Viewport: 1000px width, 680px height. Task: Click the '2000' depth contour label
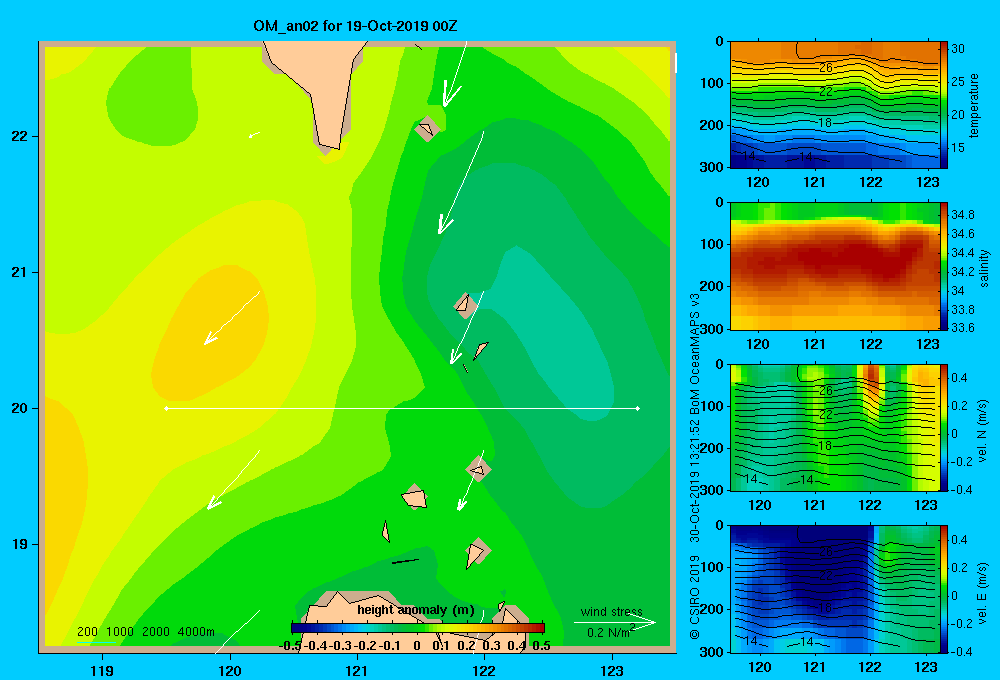coord(156,632)
